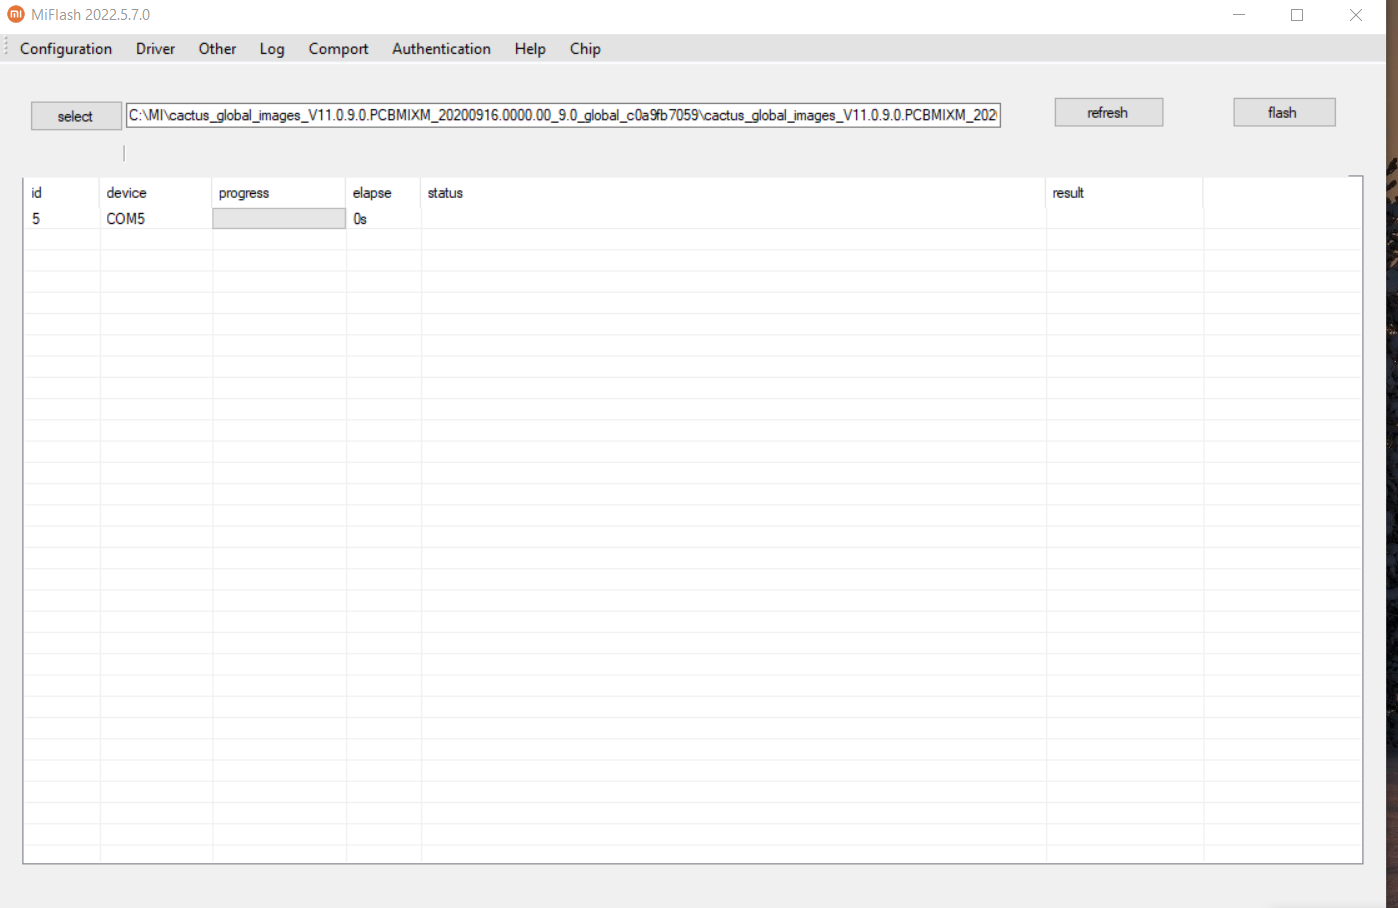1398x908 pixels.
Task: Open the Log menu
Action: (272, 49)
